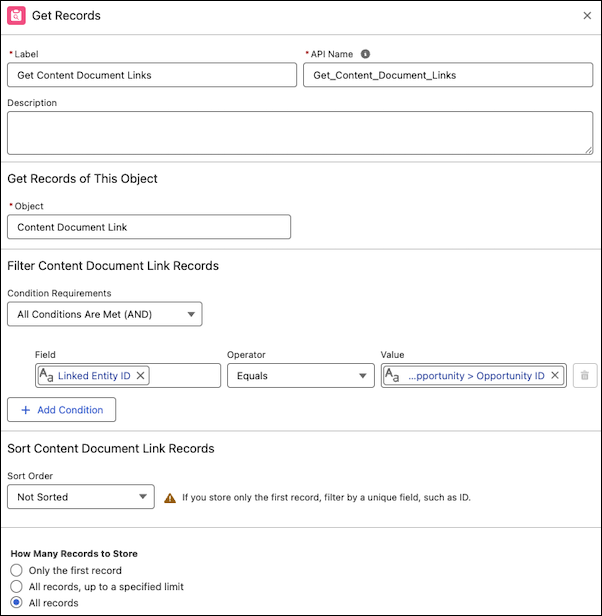Delete the condition row with trash icon

[585, 376]
